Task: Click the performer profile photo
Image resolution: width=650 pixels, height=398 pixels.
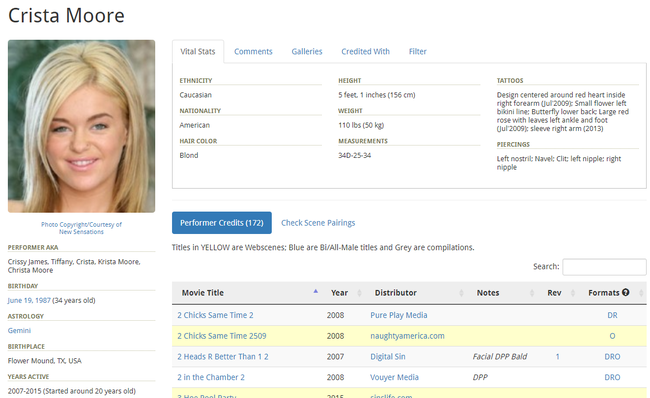Action: (x=81, y=126)
